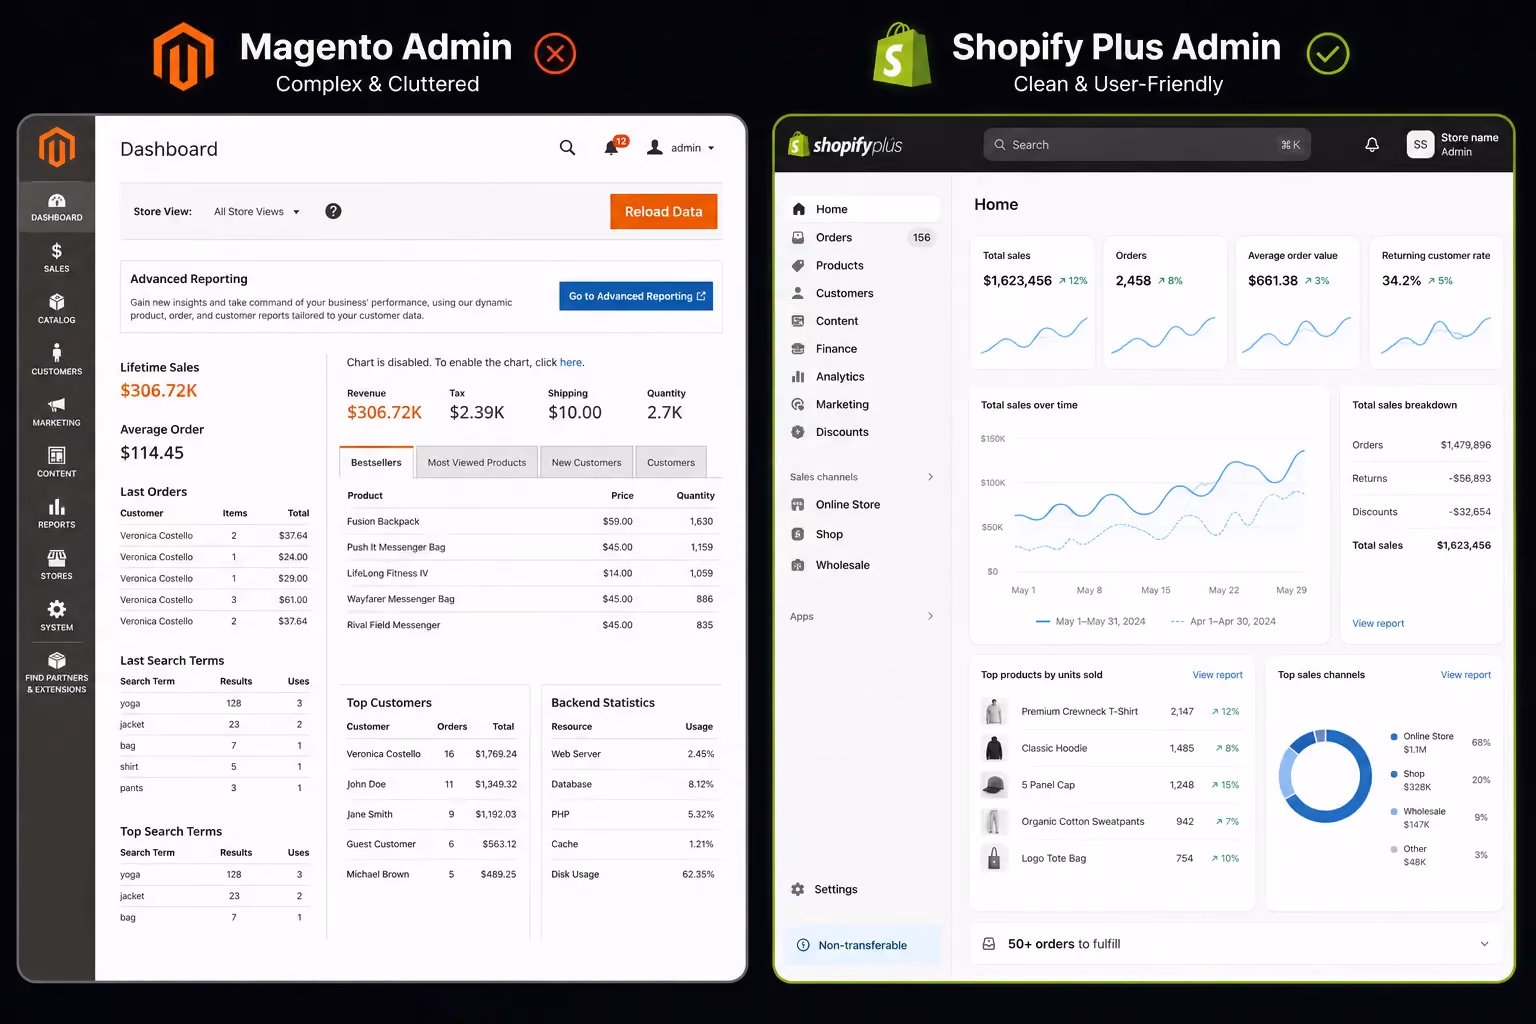Viewport: 1536px width, 1024px height.
Task: Open Find Partners & Extensions in Magento
Action: point(57,671)
